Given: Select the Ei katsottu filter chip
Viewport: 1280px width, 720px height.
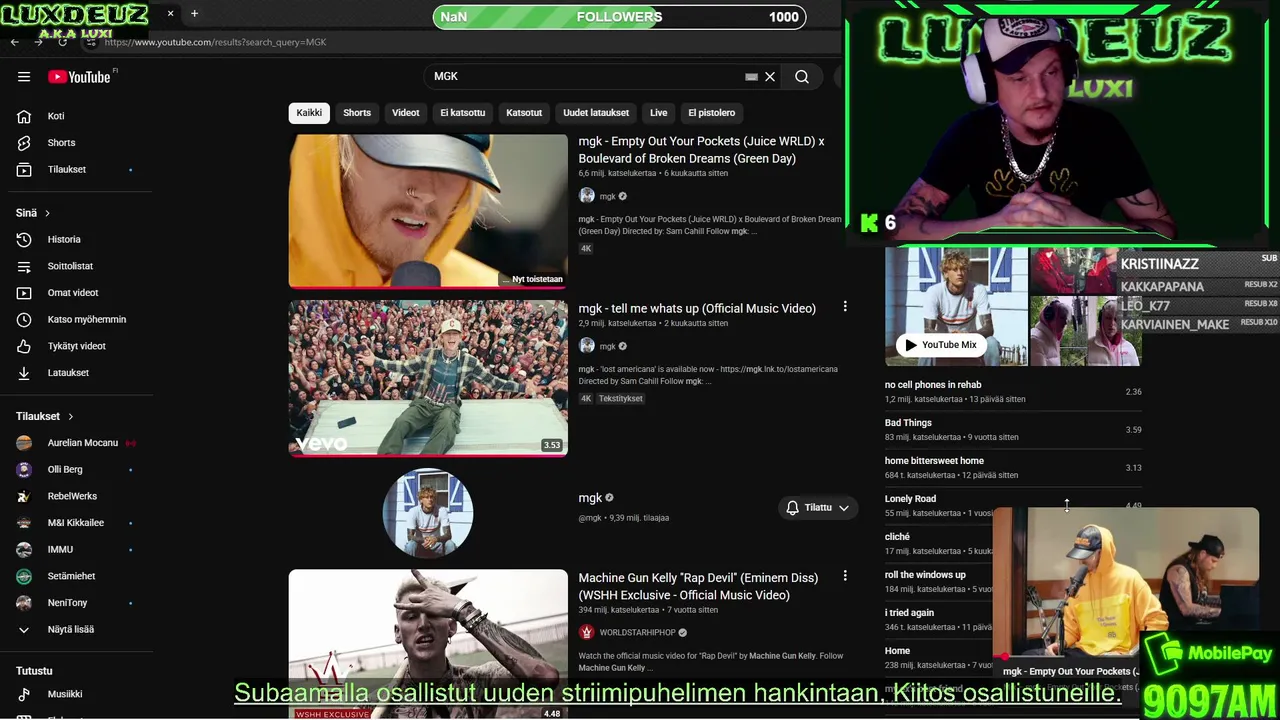Looking at the screenshot, I should 463,113.
